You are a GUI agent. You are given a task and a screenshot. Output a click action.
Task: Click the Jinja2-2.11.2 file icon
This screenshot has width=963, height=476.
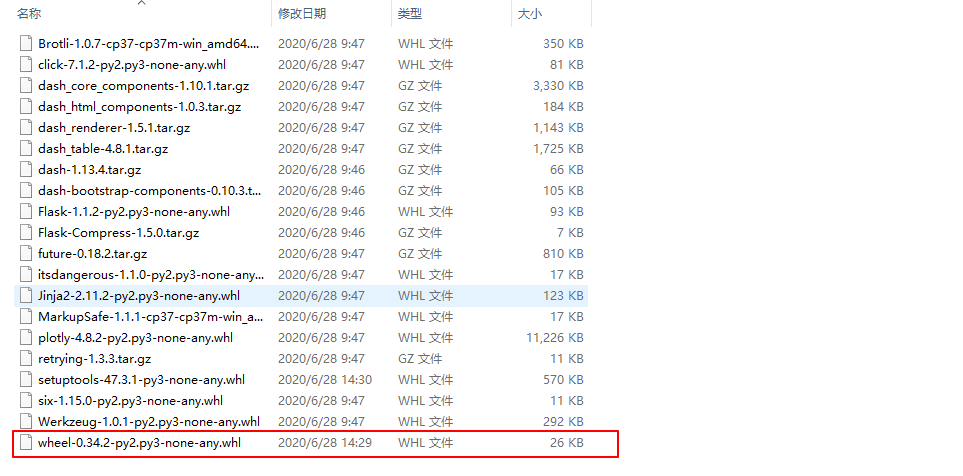[25, 295]
